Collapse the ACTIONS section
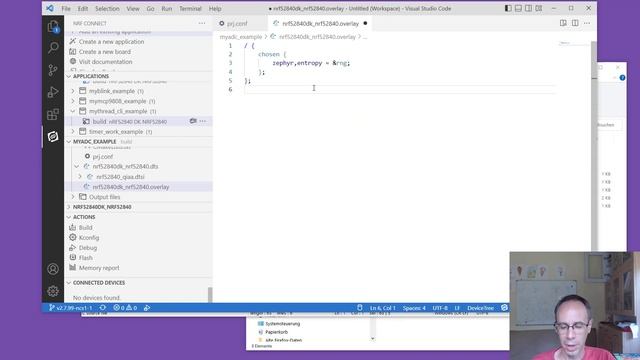The height and width of the screenshot is (360, 640). (69, 217)
